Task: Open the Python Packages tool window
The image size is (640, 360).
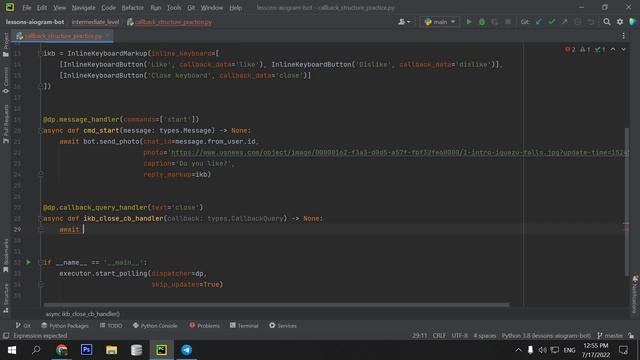Action: (x=64, y=326)
